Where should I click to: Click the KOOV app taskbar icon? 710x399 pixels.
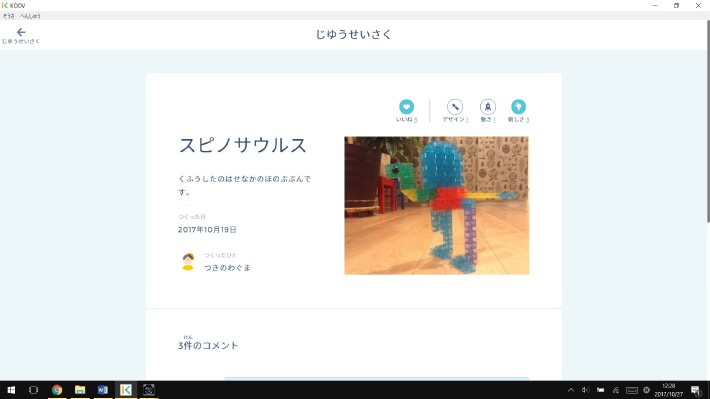126,390
